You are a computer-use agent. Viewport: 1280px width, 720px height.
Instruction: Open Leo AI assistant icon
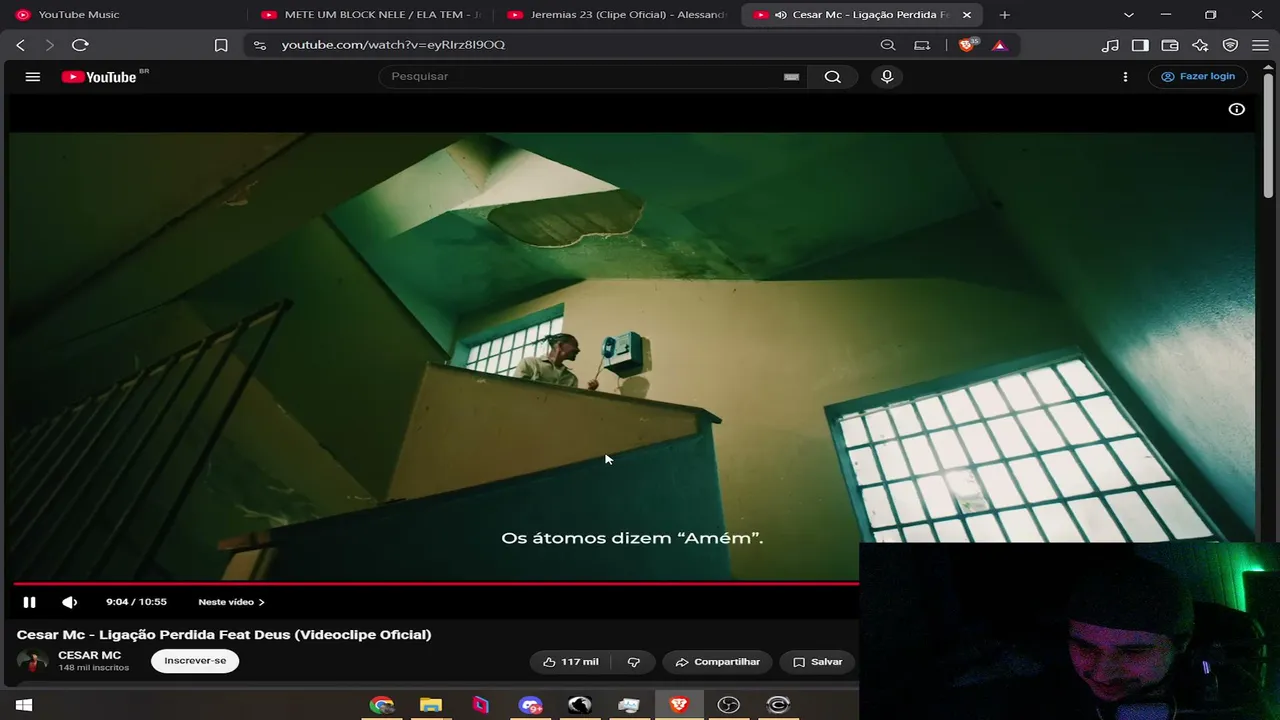pyautogui.click(x=1200, y=45)
